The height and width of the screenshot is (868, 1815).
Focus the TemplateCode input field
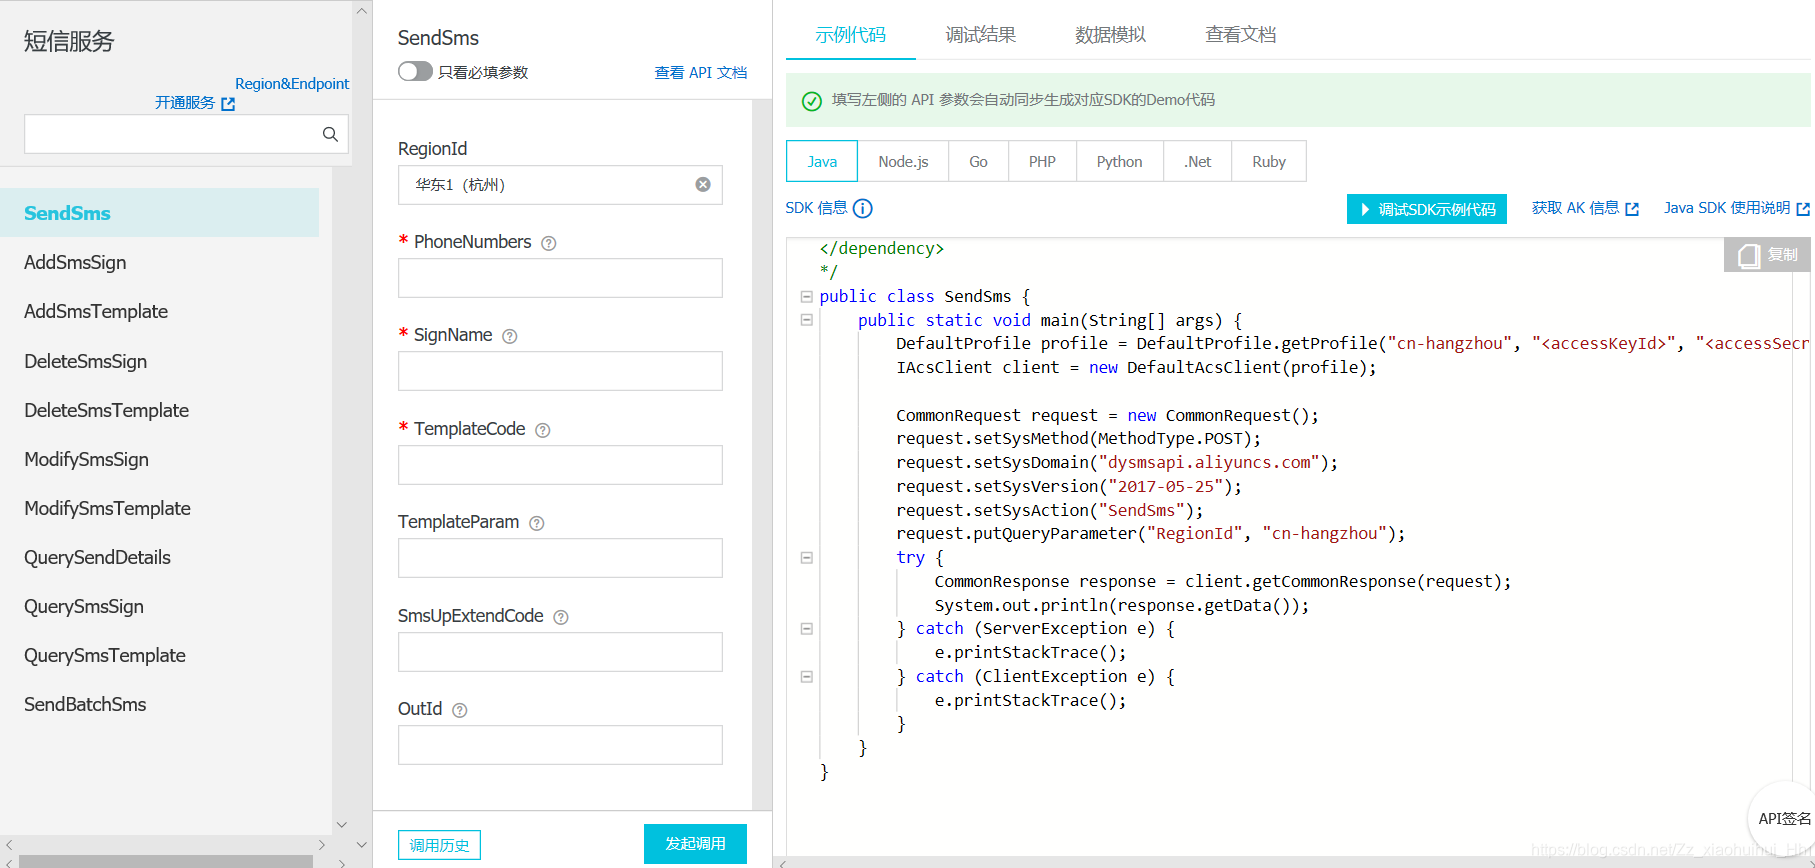pyautogui.click(x=560, y=465)
